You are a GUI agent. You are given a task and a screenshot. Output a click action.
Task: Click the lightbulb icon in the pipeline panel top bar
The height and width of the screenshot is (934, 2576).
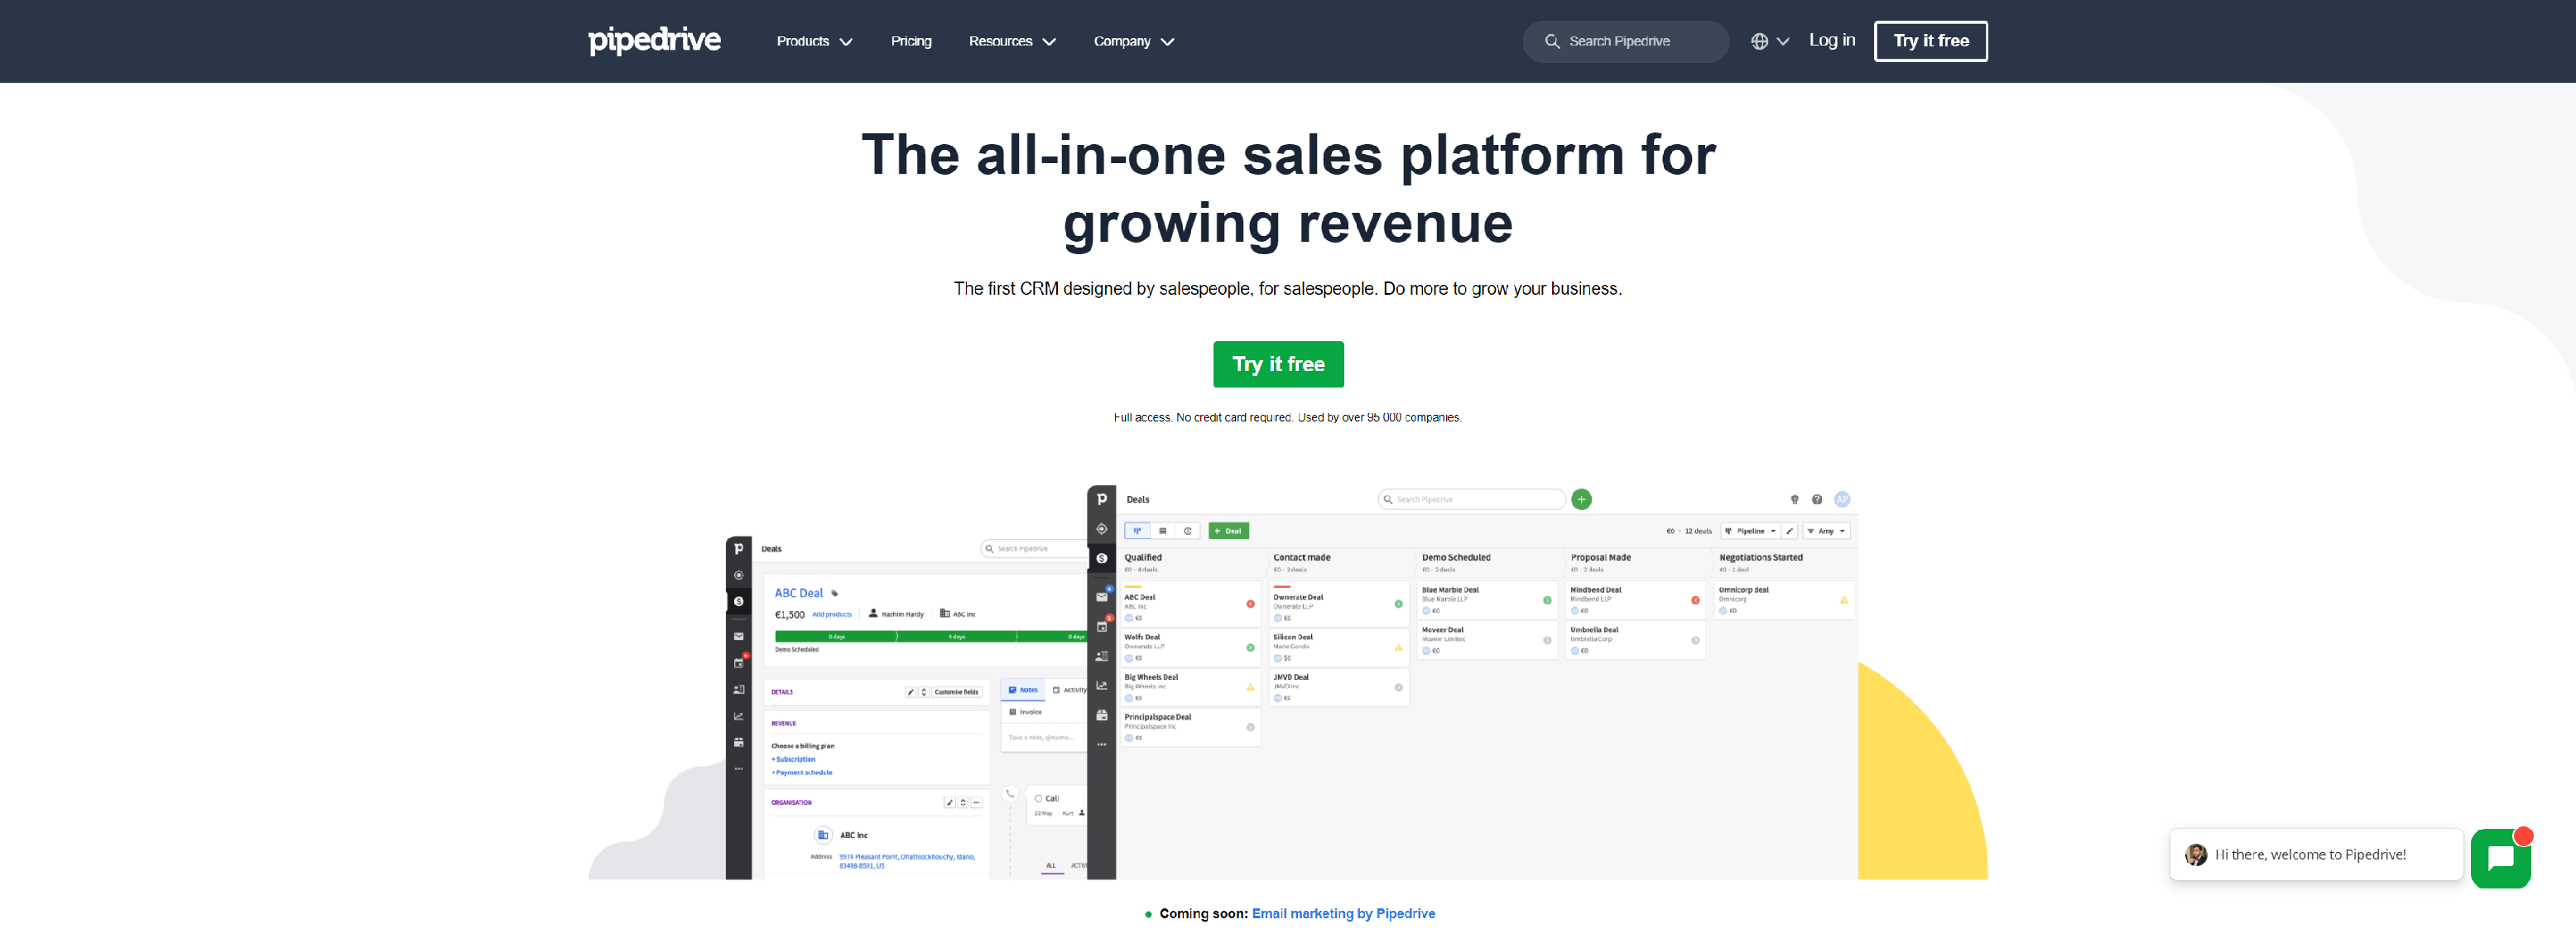tap(1794, 499)
